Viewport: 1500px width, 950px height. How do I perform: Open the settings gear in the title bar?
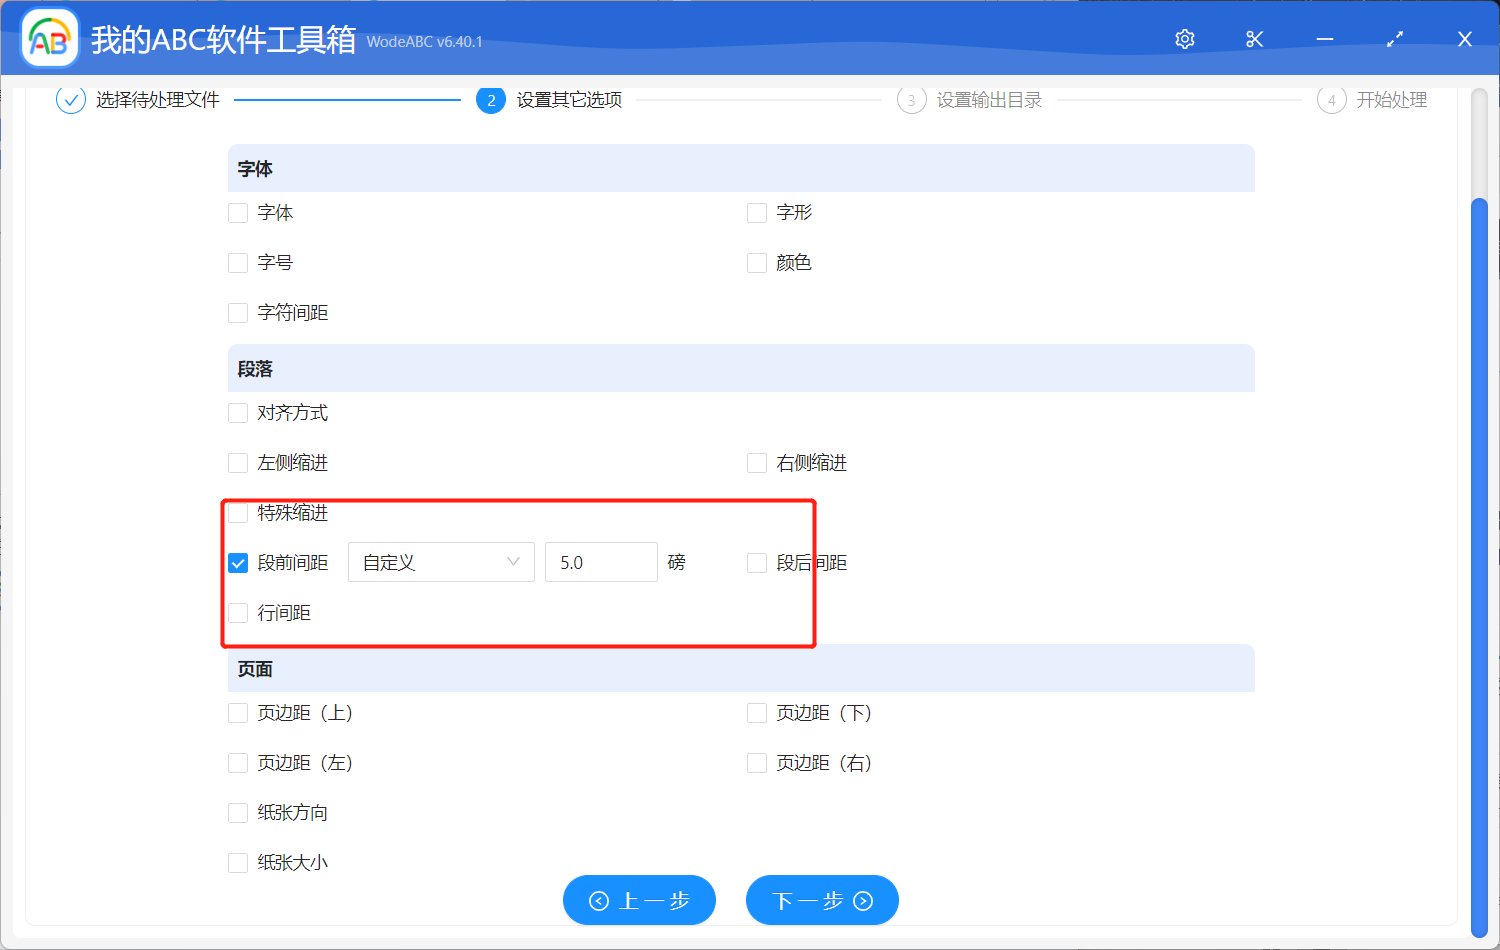coord(1184,38)
